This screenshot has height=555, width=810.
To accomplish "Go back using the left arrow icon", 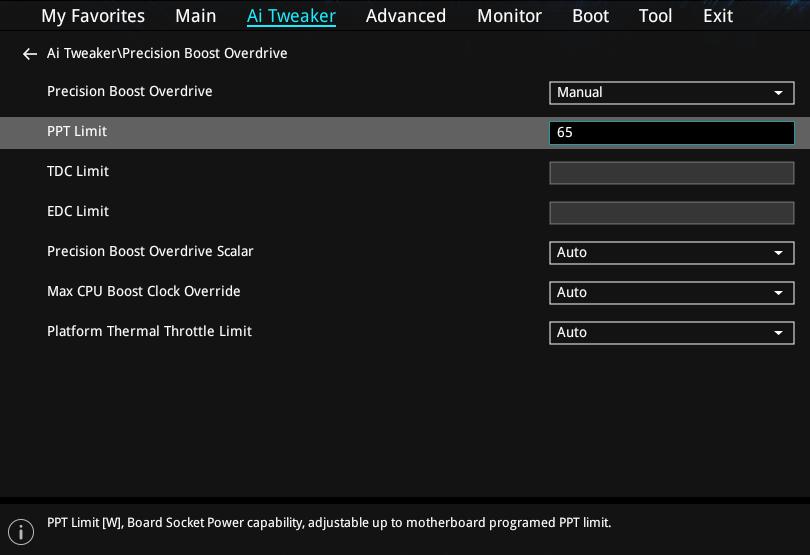I will (29, 54).
